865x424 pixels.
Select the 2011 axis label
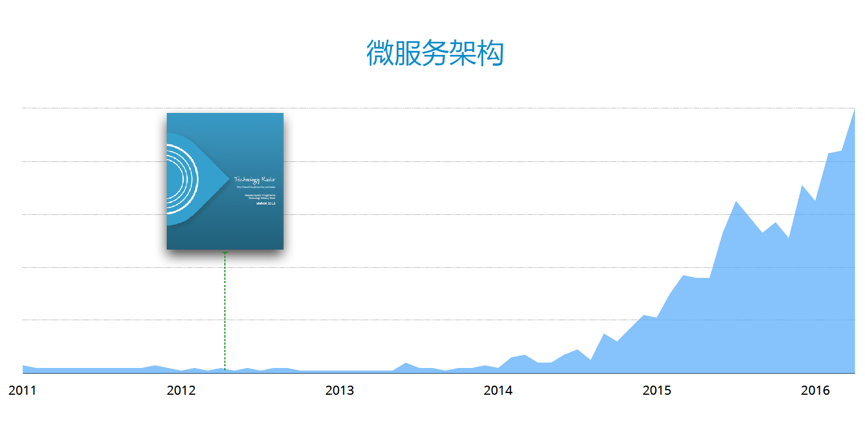tap(22, 390)
